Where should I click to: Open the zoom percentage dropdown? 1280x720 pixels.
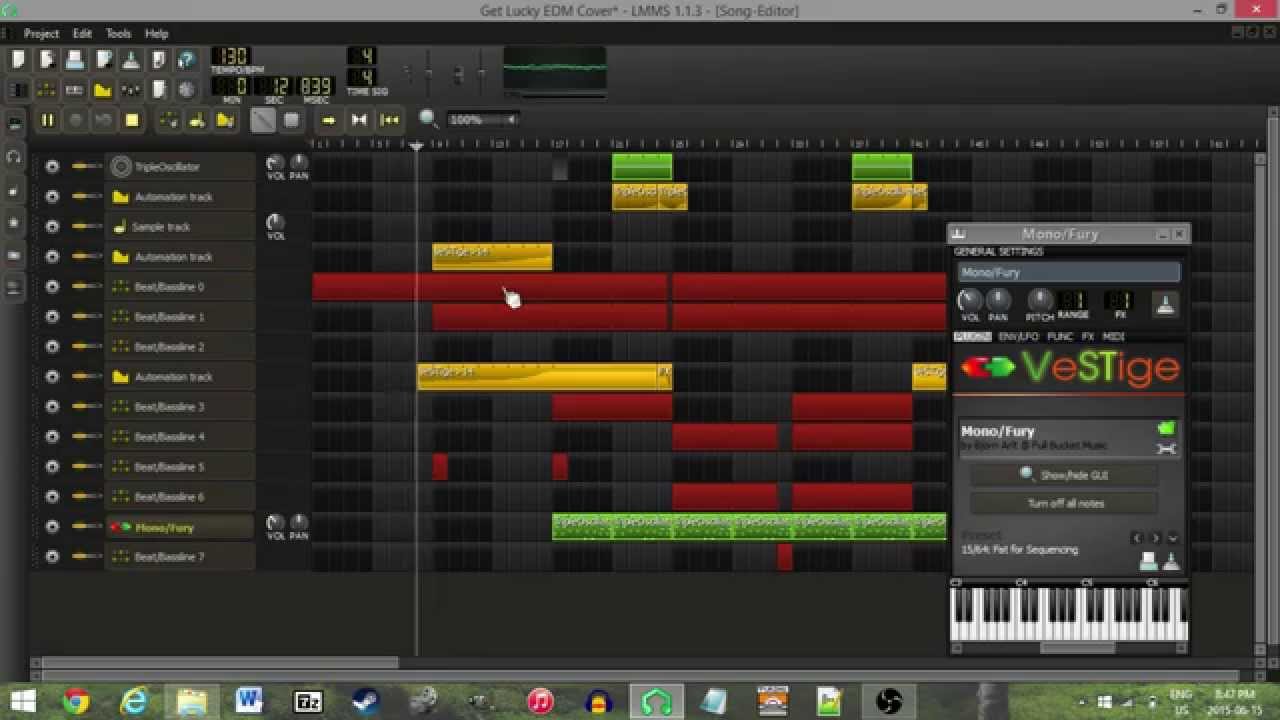click(481, 120)
